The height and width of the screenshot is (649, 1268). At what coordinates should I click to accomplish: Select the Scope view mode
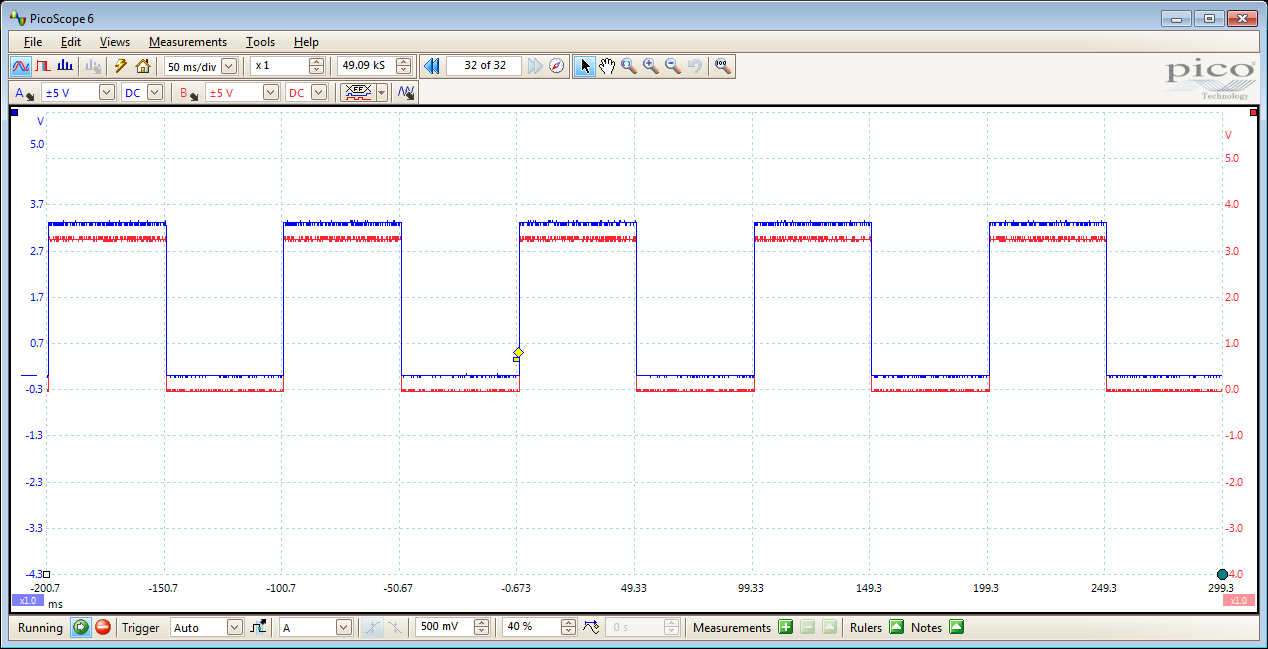coord(21,65)
